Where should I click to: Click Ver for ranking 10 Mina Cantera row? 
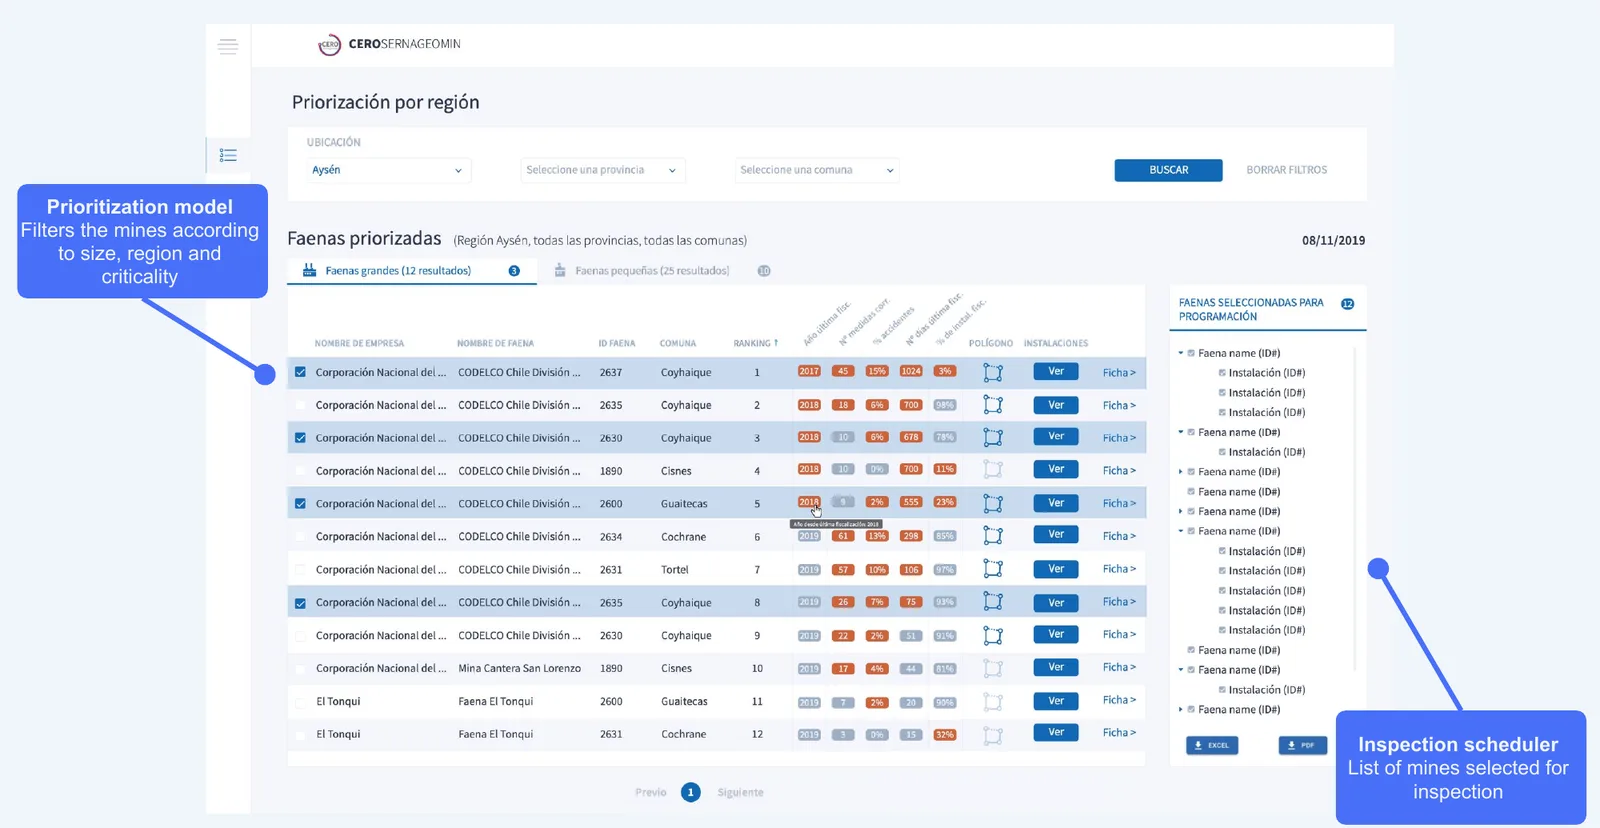tap(1056, 668)
